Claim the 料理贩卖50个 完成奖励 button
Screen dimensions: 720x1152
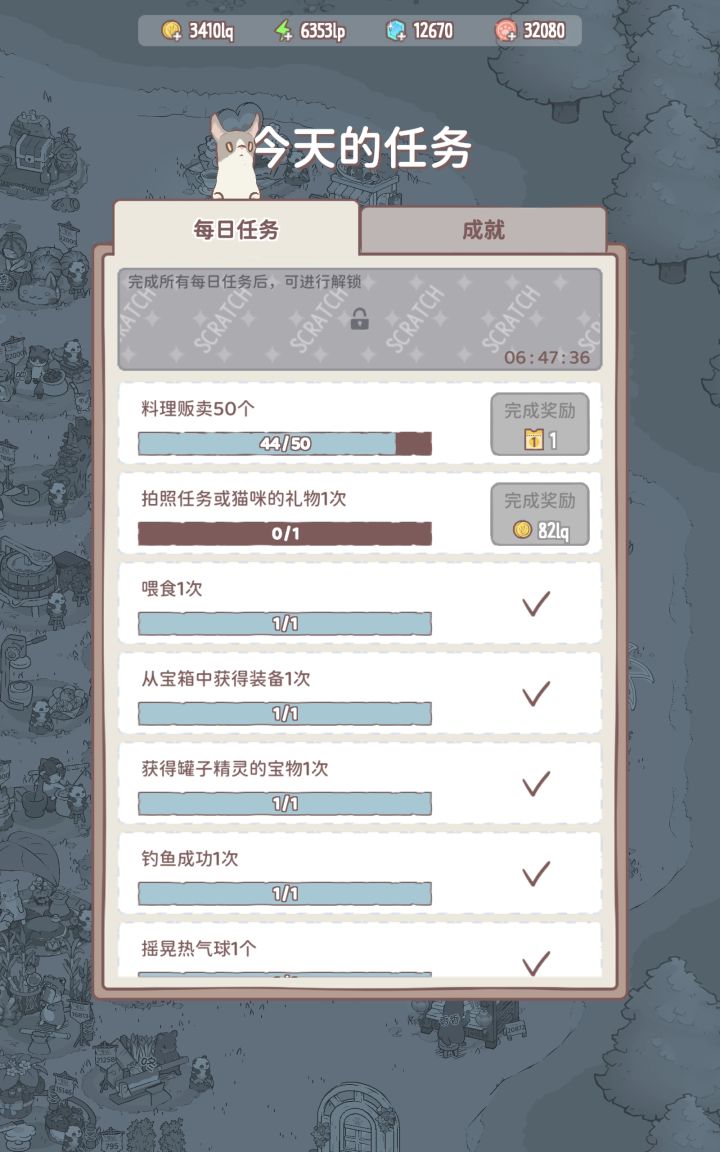[x=540, y=424]
